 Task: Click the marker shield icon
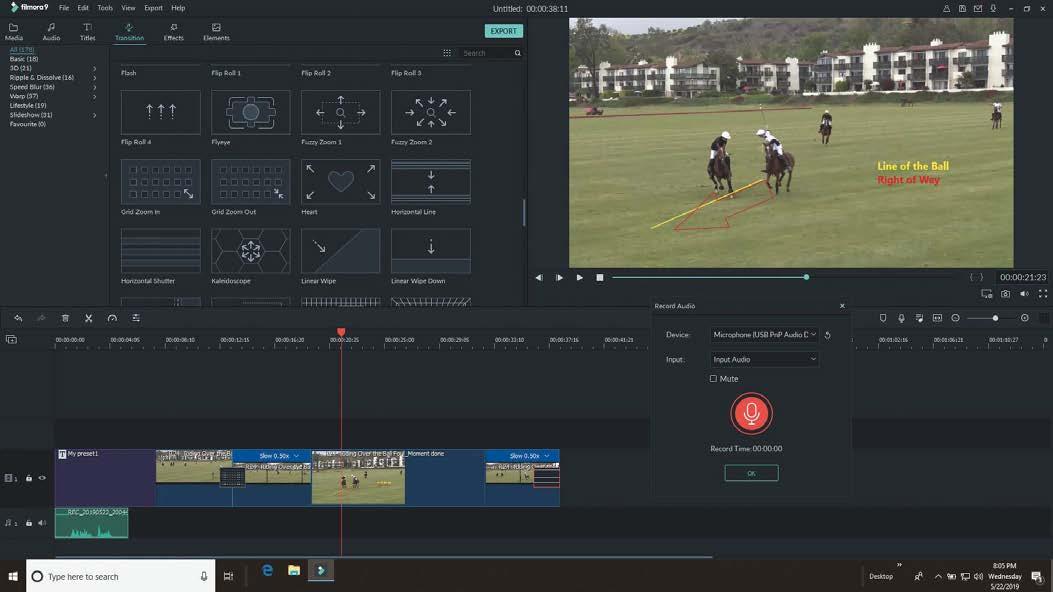coord(883,318)
